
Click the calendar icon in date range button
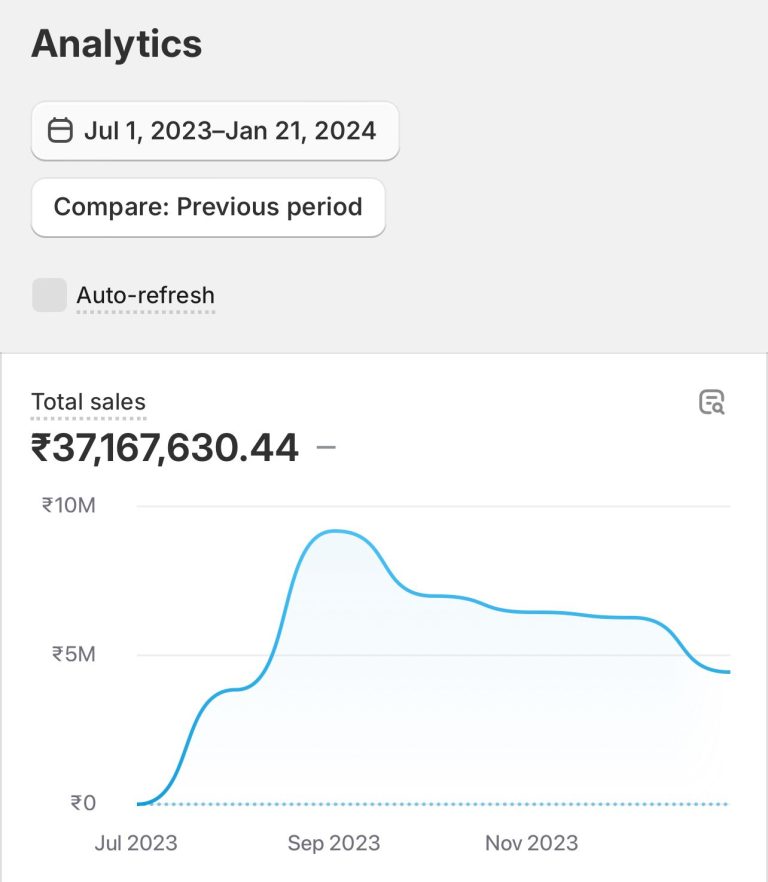[x=61, y=130]
